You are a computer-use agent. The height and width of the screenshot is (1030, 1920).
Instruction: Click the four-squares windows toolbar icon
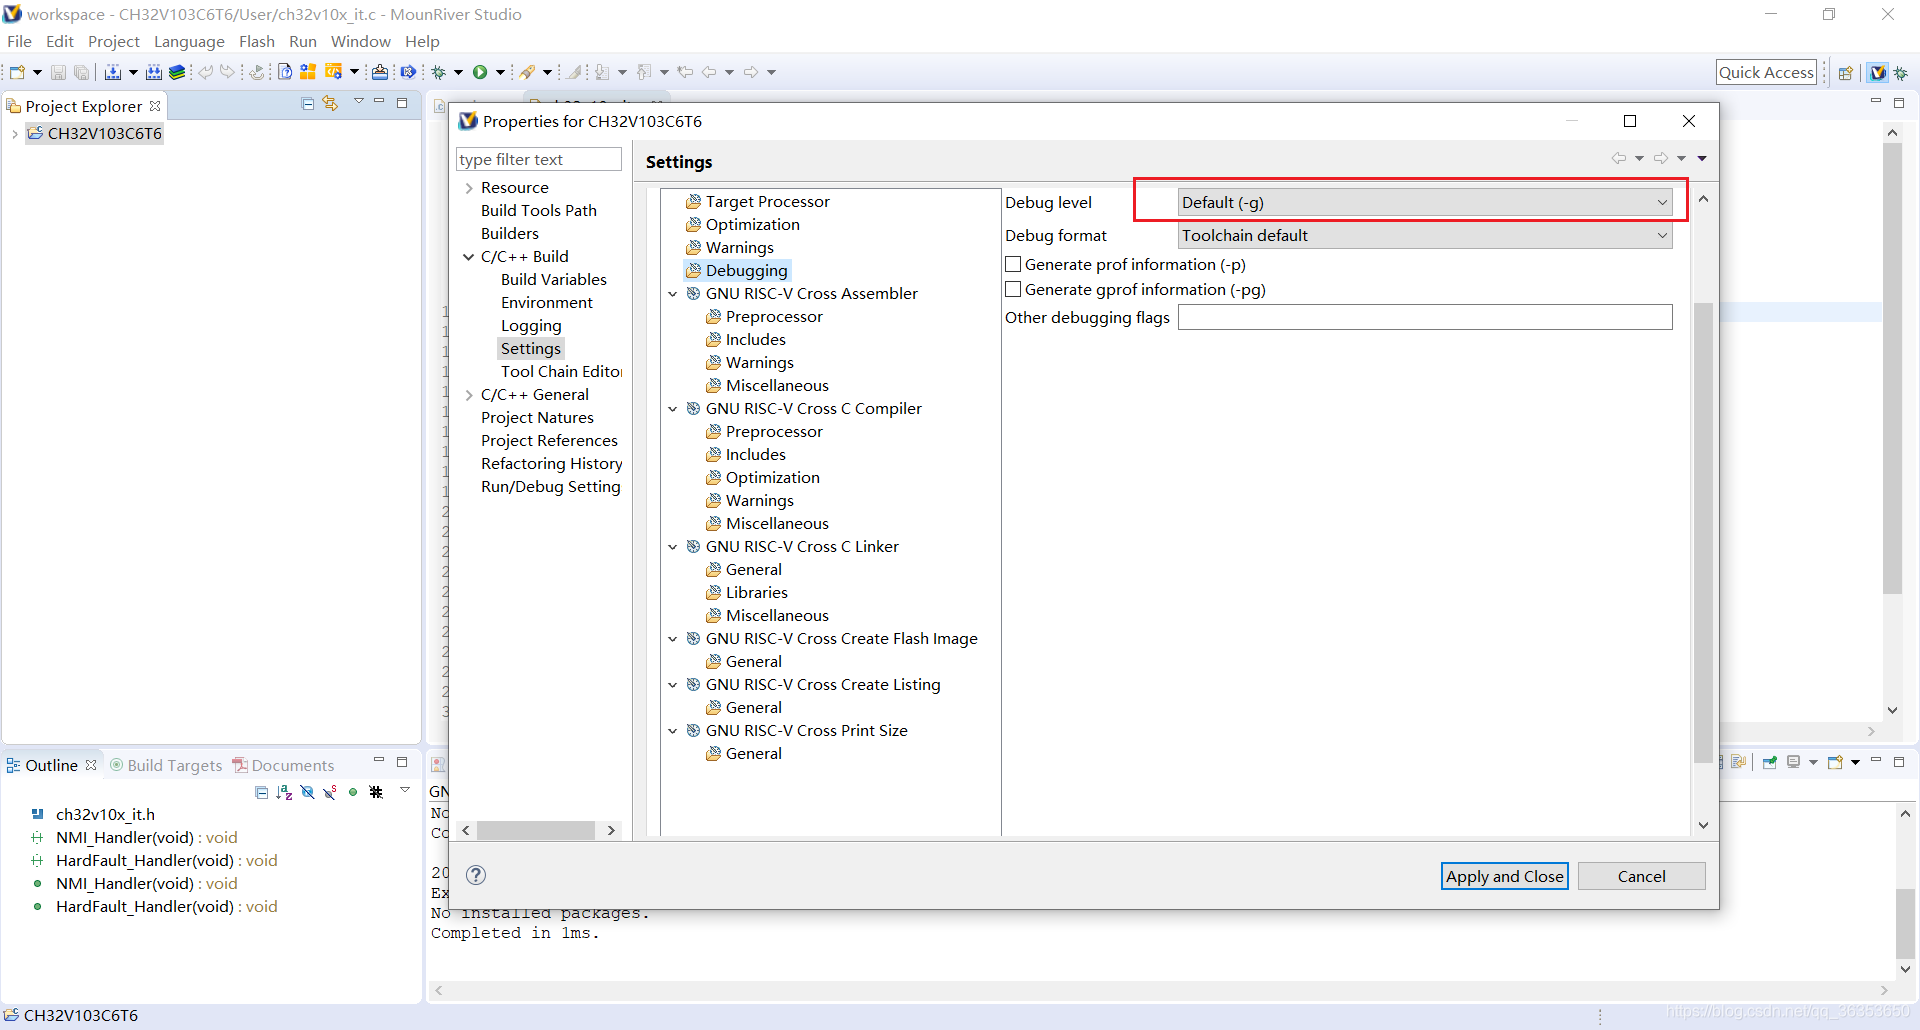point(308,72)
